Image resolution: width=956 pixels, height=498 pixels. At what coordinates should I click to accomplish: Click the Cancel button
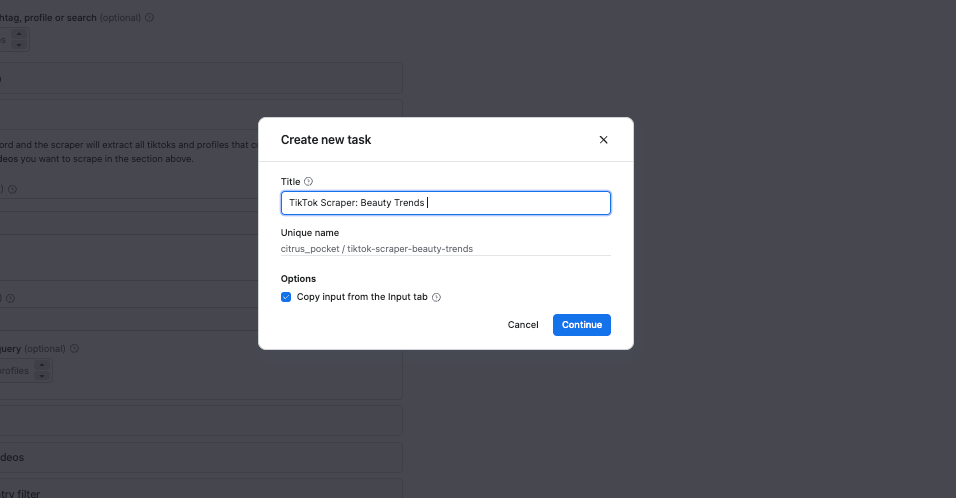coord(523,325)
